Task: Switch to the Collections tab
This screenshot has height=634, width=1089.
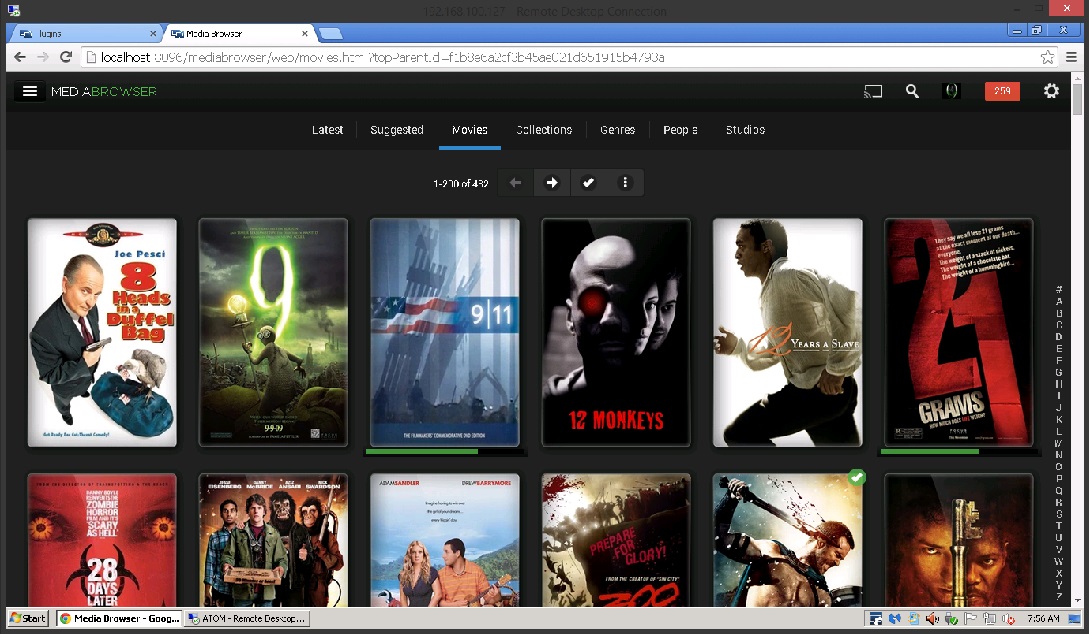Action: pos(544,130)
